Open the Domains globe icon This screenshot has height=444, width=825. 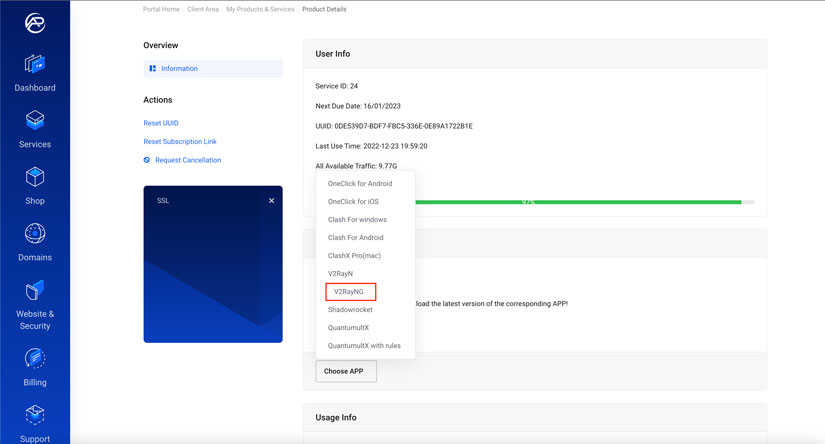pyautogui.click(x=35, y=234)
